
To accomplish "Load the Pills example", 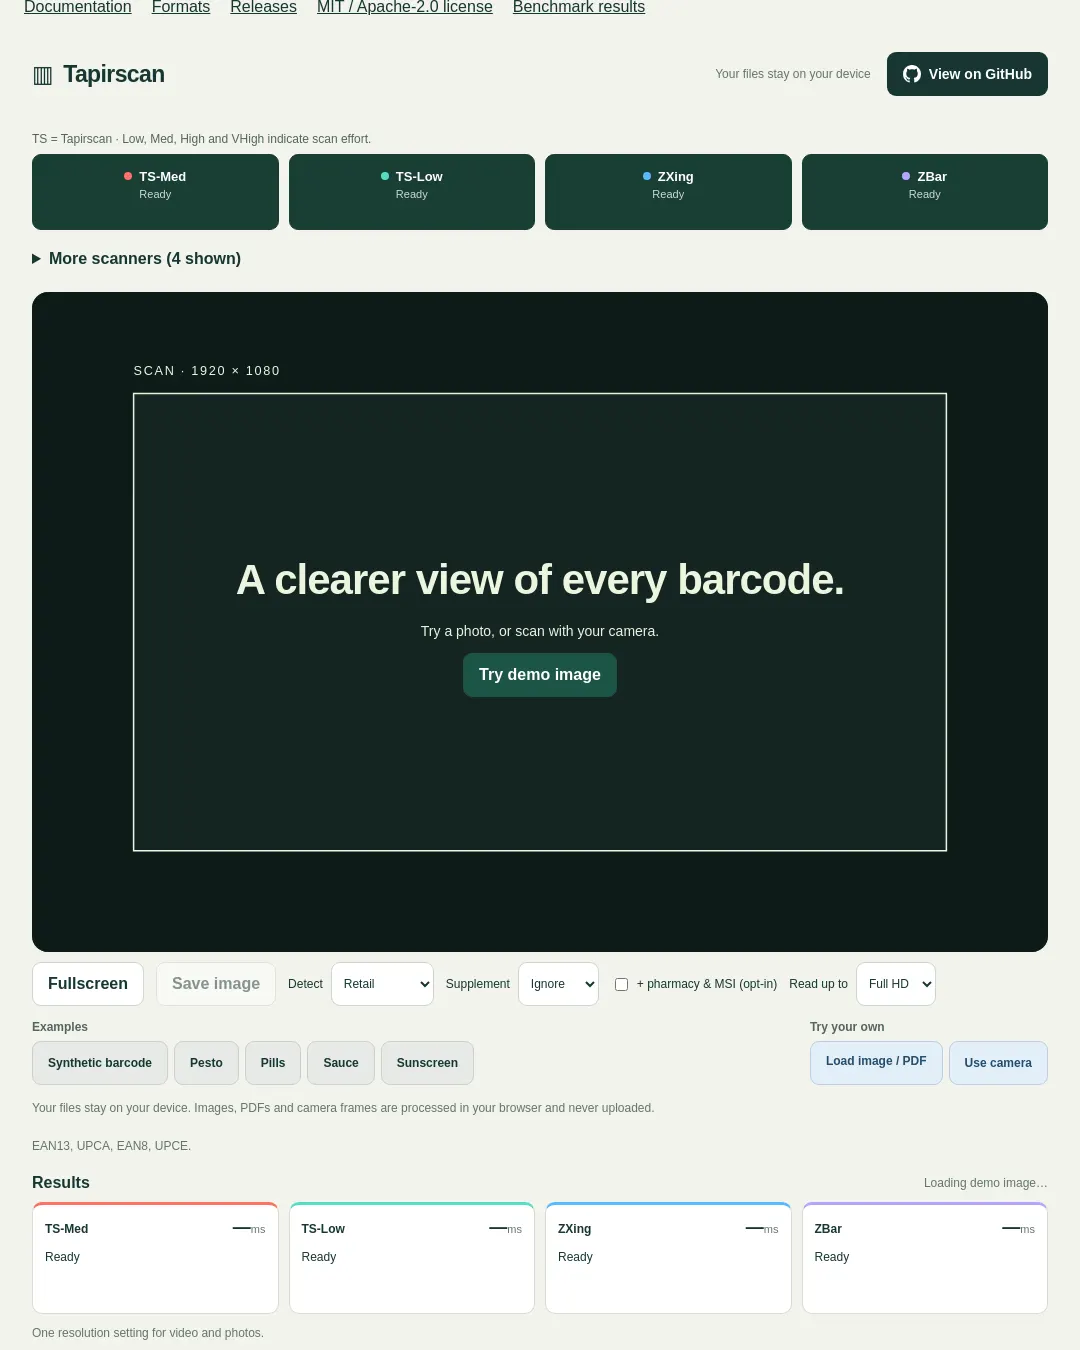I will (273, 1063).
